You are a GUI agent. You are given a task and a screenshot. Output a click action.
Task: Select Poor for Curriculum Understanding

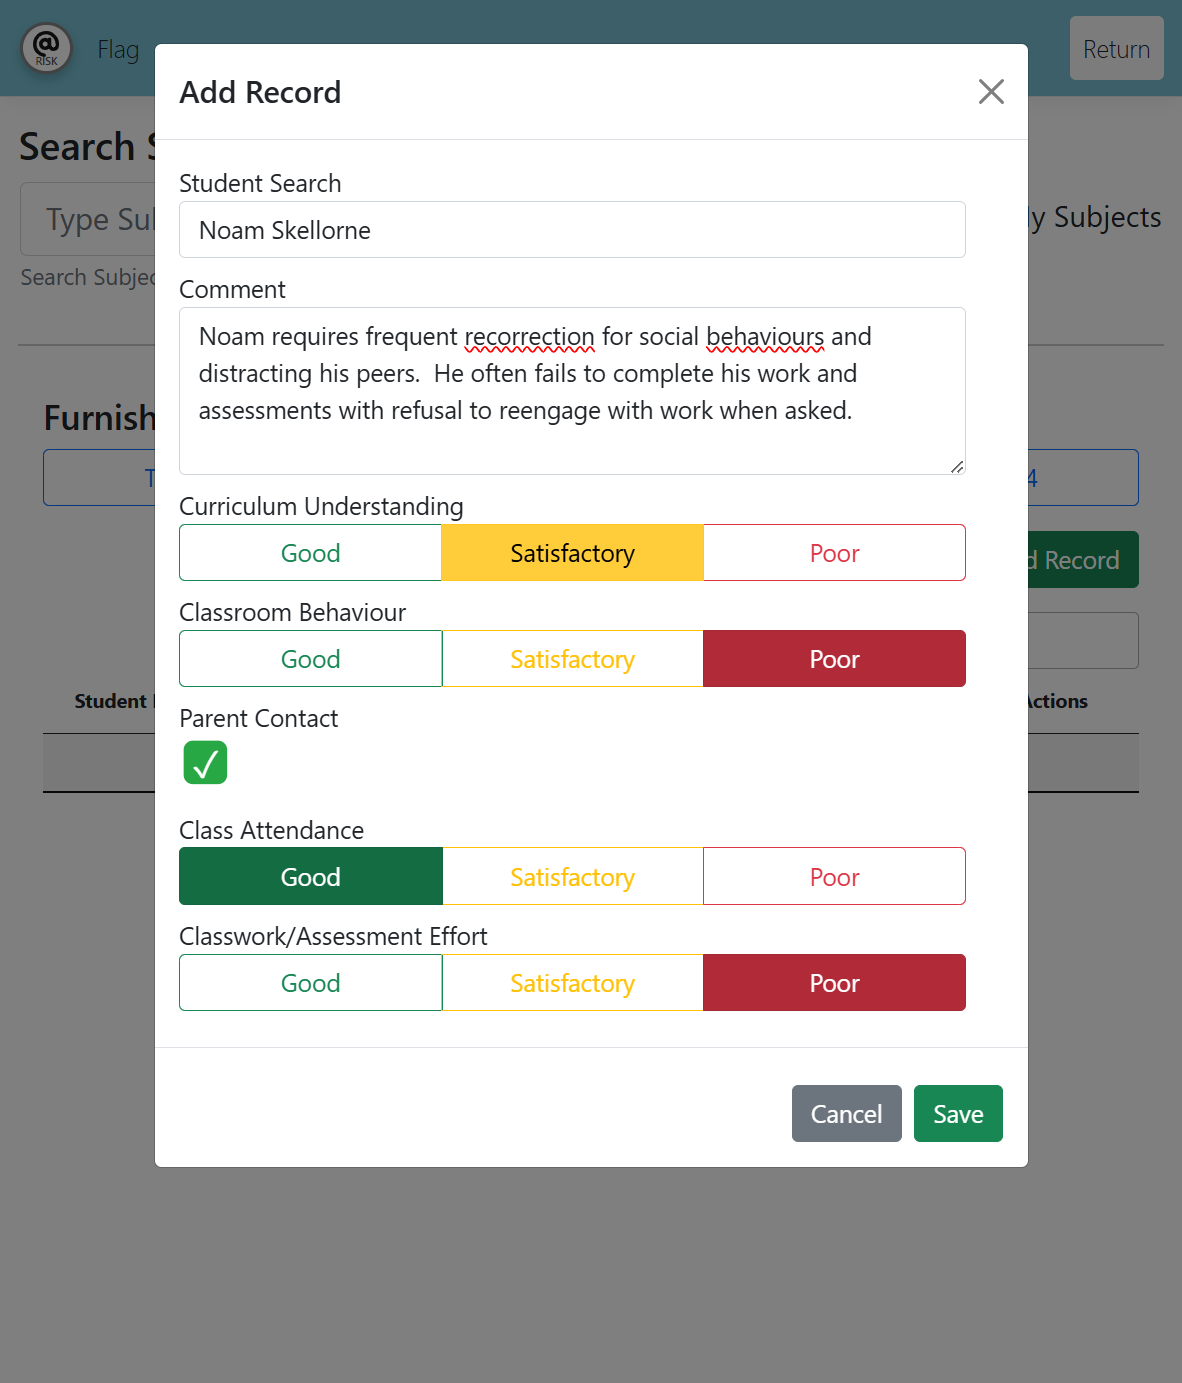(834, 552)
